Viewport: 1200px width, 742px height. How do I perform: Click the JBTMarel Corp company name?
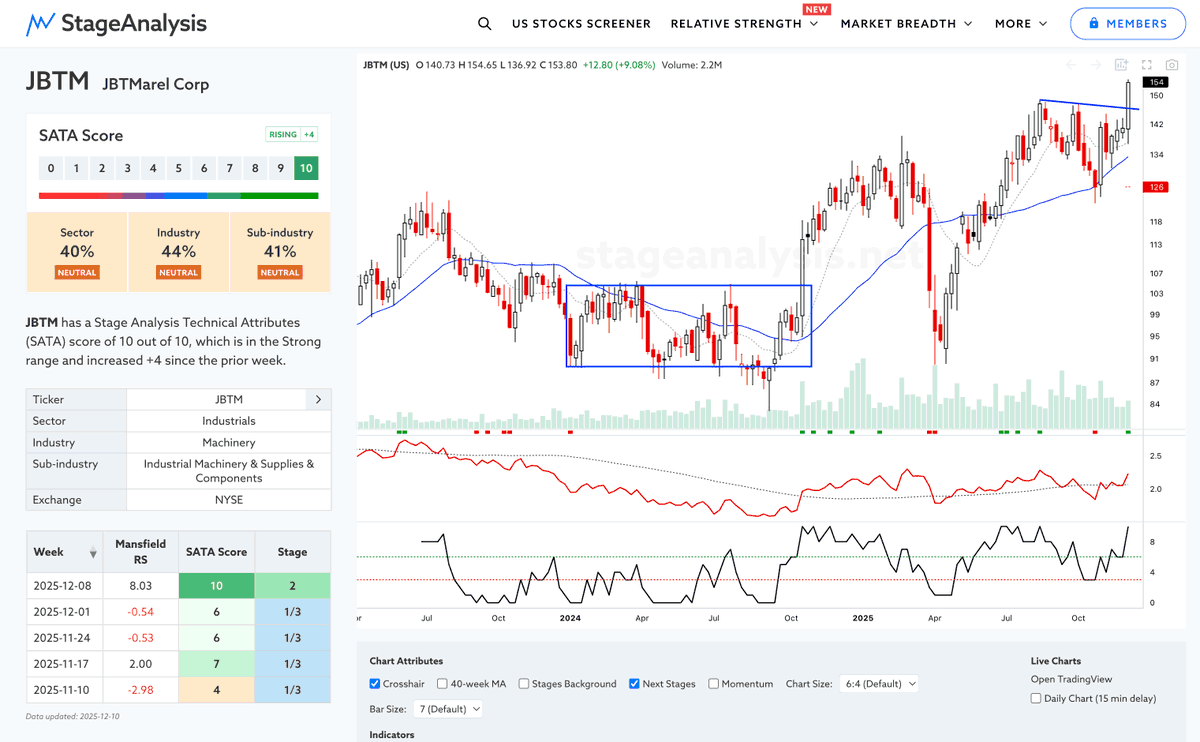[156, 84]
